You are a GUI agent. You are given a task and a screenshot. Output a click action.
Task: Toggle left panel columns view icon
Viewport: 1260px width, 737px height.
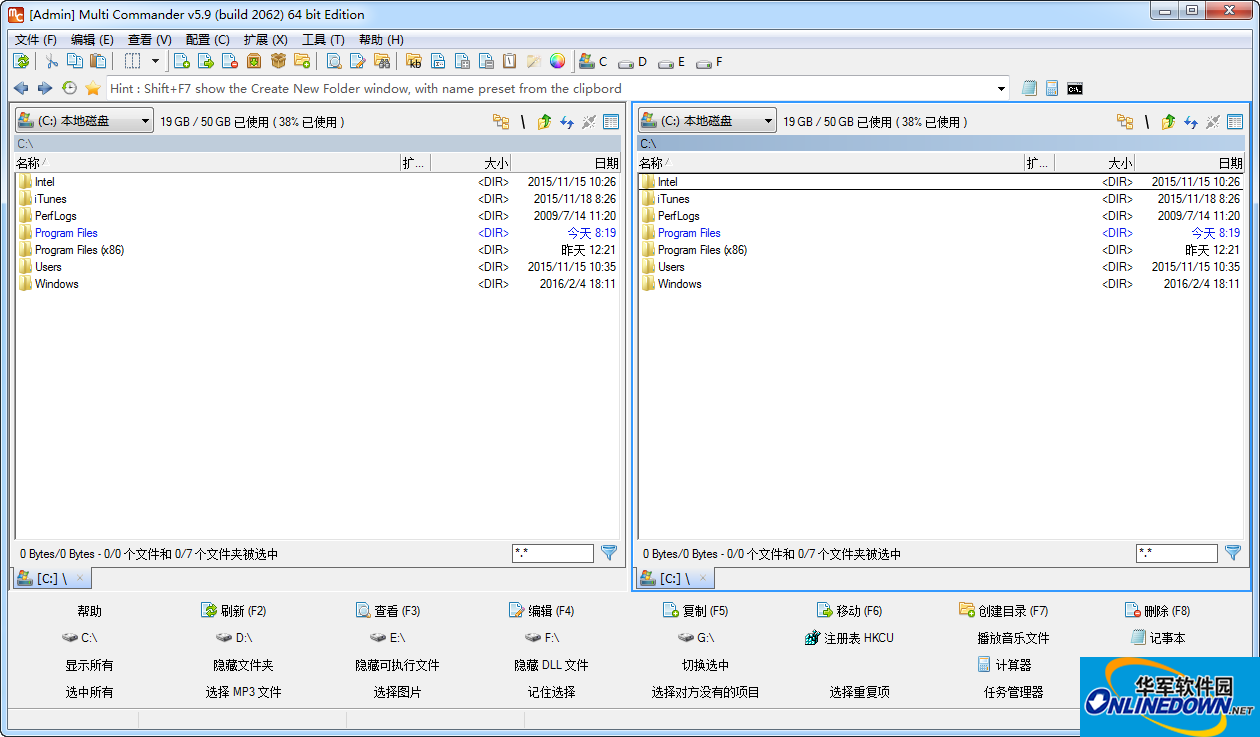coord(611,122)
